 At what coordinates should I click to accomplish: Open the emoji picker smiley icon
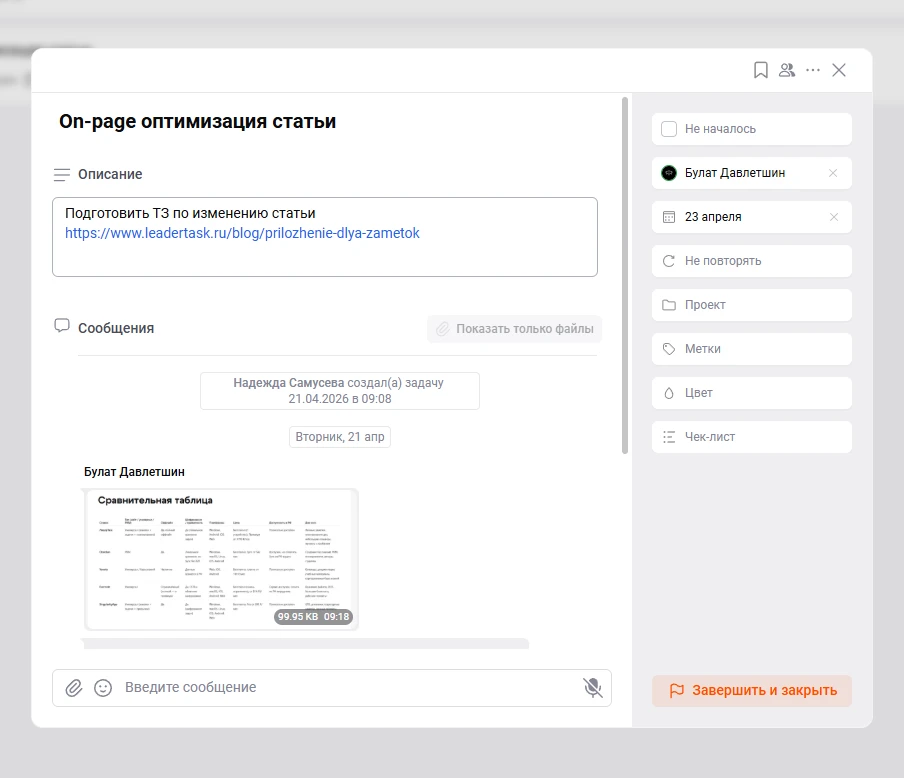click(x=102, y=688)
